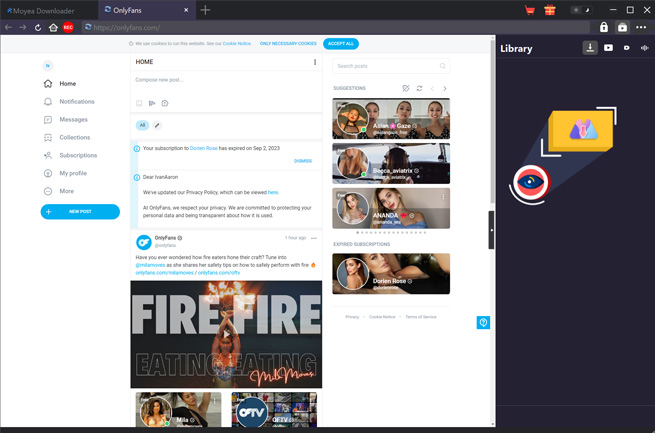Switch to the Moyea Downloader tab
The image size is (655, 433).
[x=45, y=10]
